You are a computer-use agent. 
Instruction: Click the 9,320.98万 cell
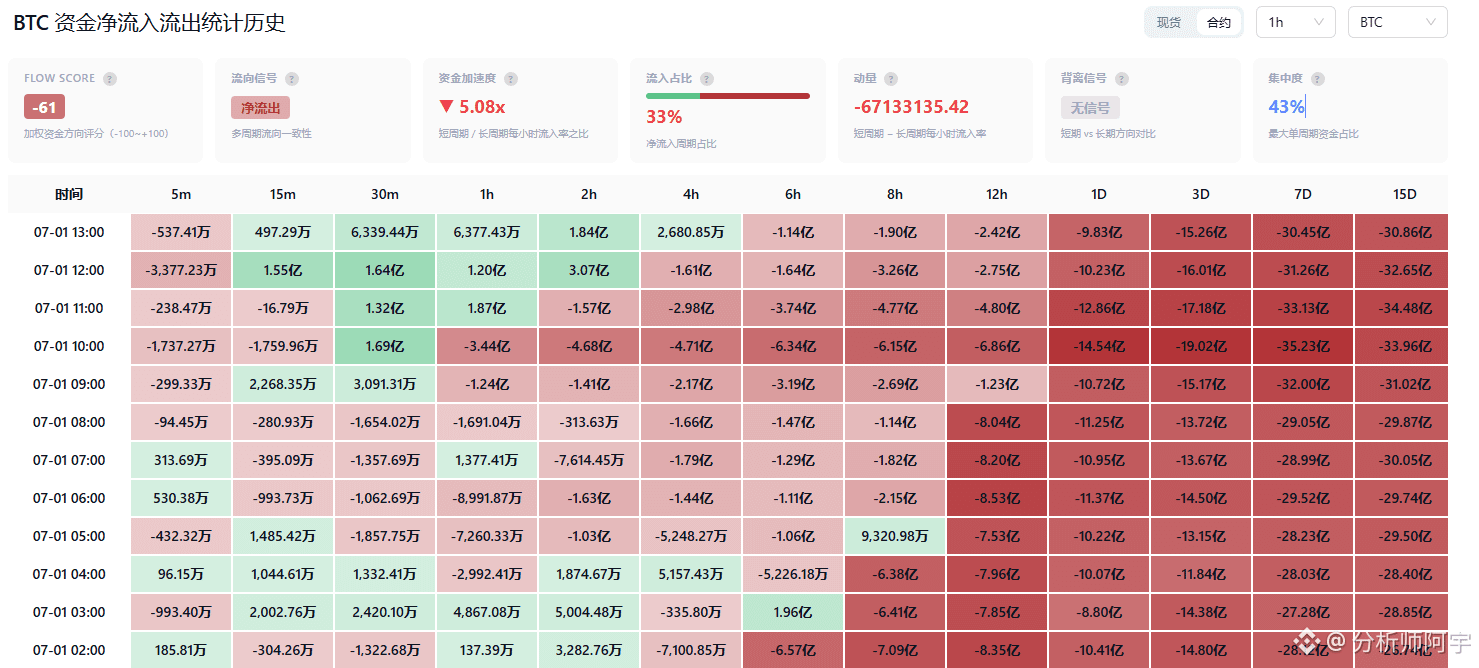coord(895,536)
